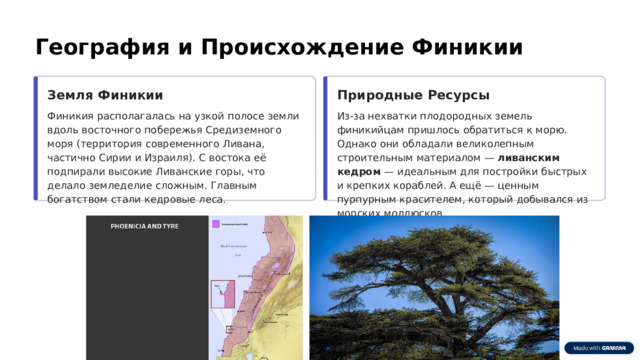Click the bold text 'ливанским кедром'

(x=448, y=164)
